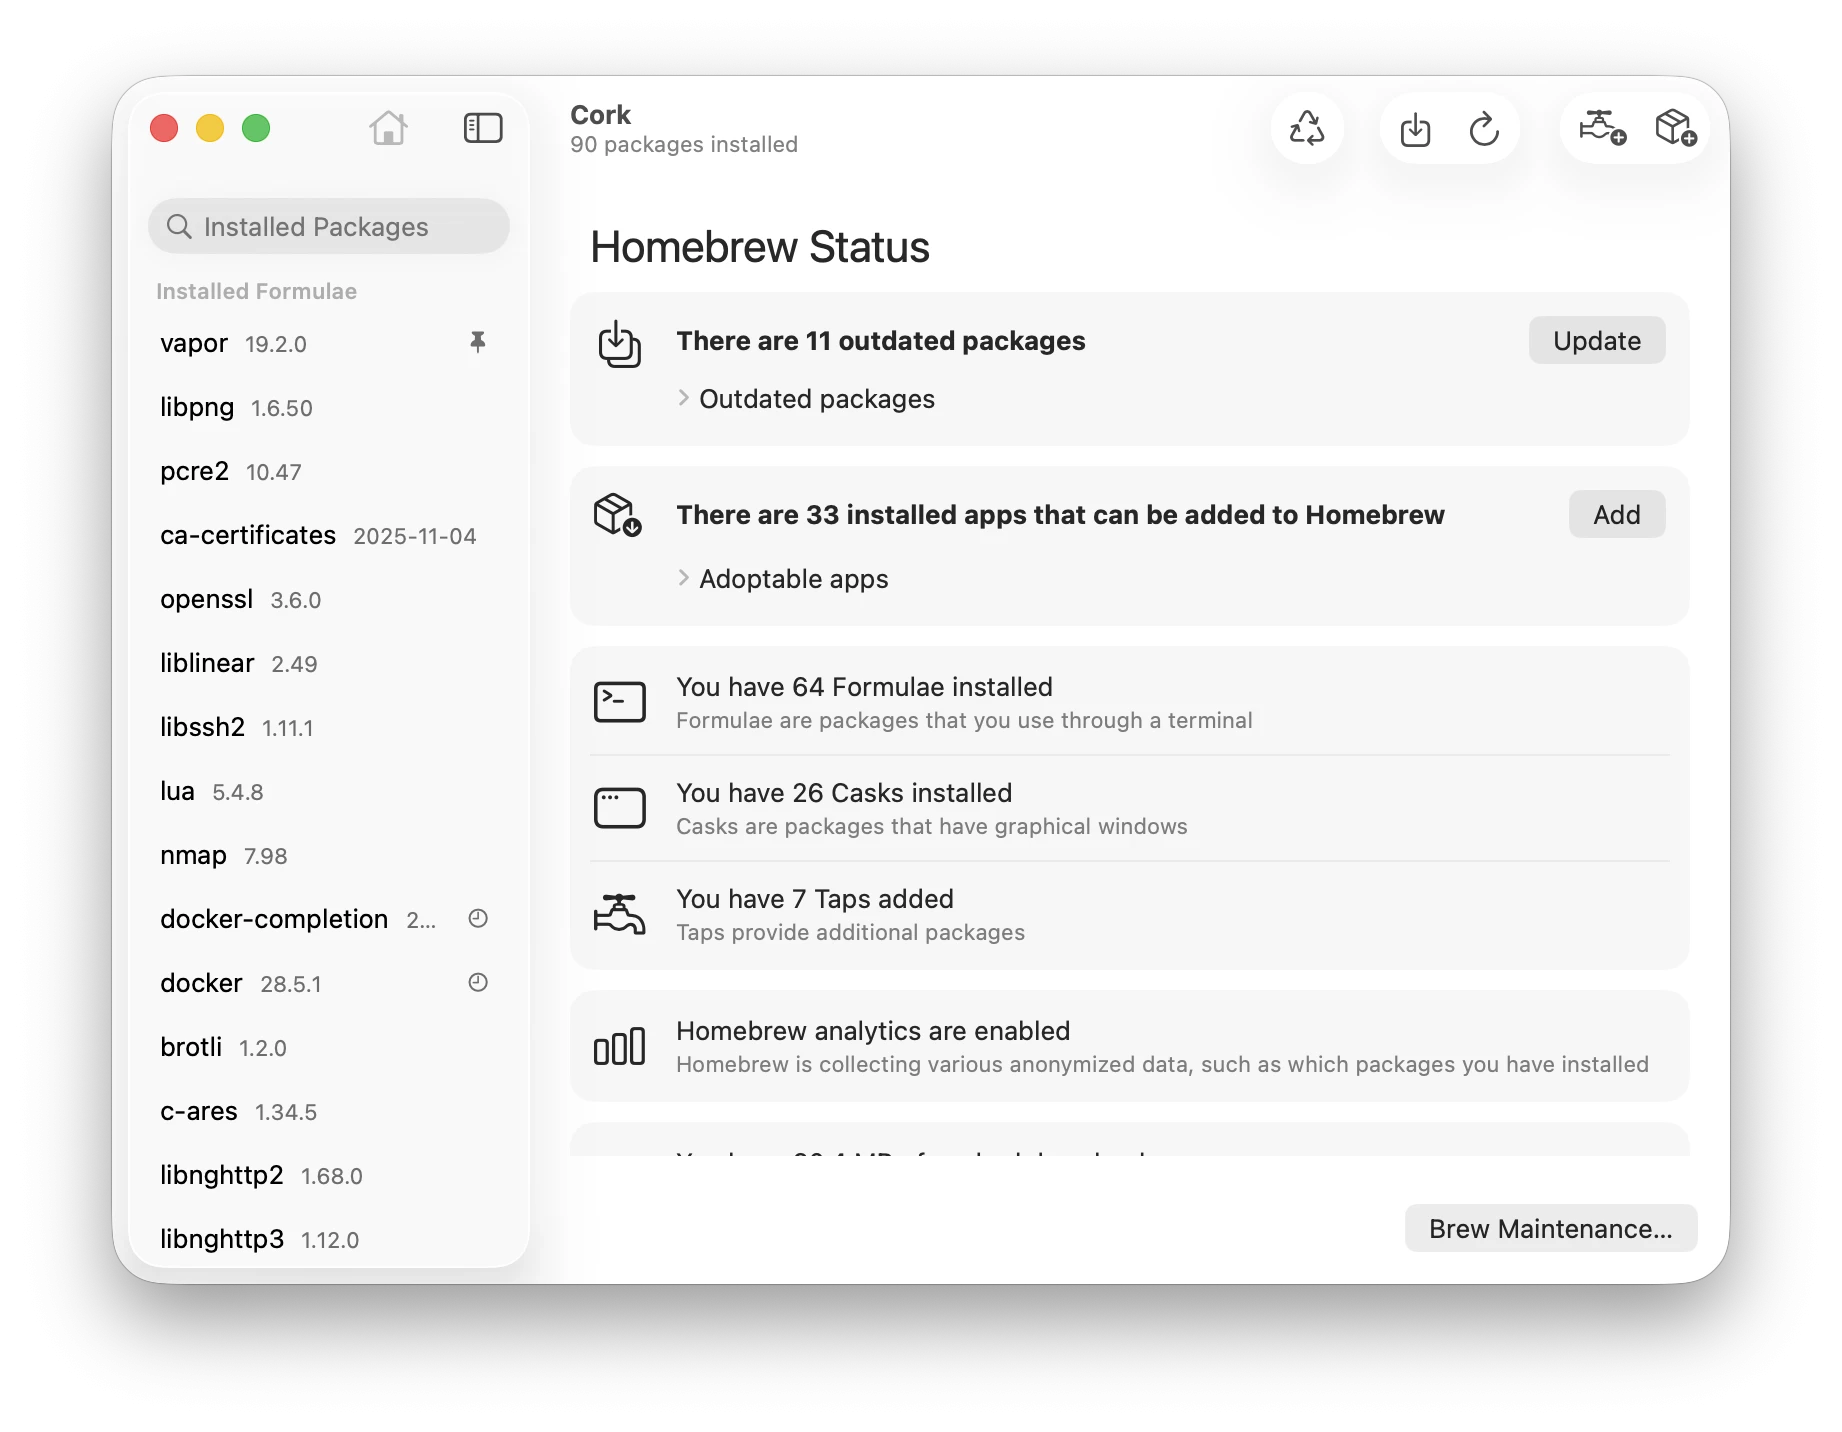The width and height of the screenshot is (1842, 1432).
Task: Go to the Home status page icon
Action: pos(388,128)
